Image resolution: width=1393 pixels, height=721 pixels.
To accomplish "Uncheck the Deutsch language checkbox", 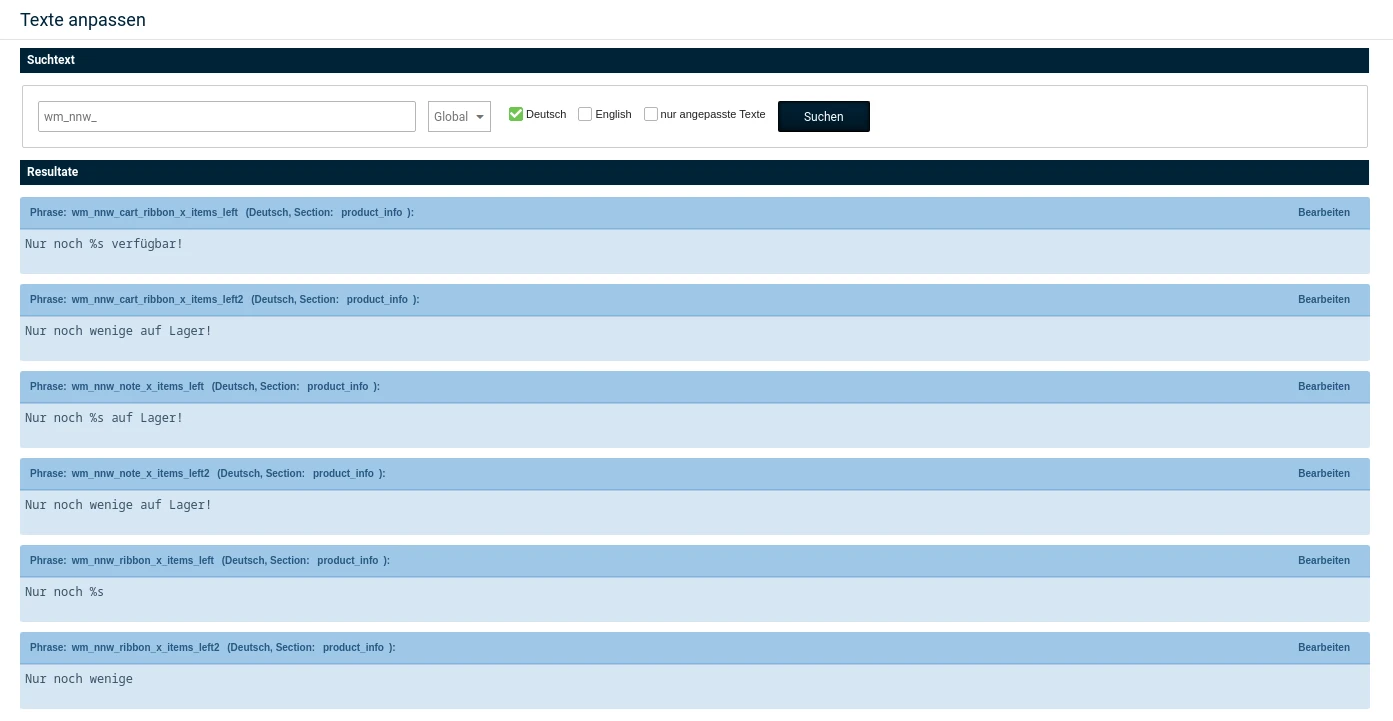I will (516, 114).
